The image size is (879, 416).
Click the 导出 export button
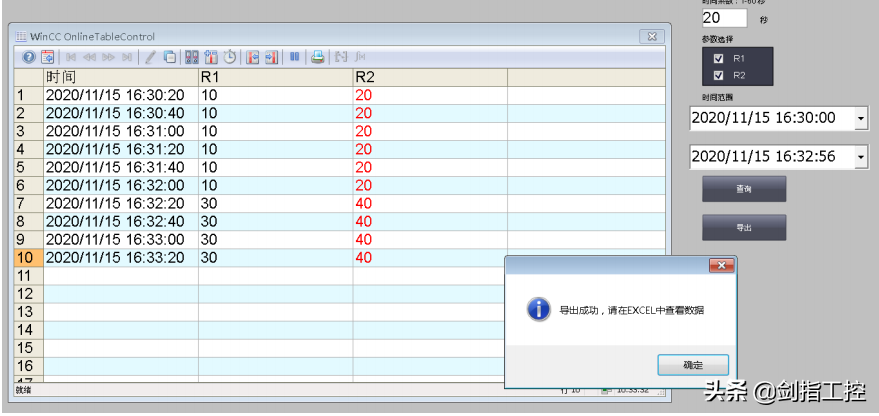743,227
